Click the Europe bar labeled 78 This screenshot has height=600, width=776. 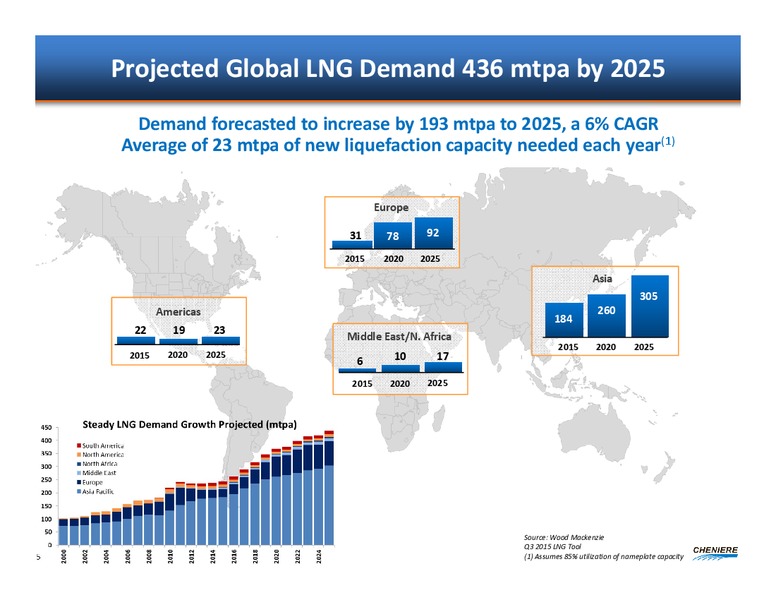(393, 236)
